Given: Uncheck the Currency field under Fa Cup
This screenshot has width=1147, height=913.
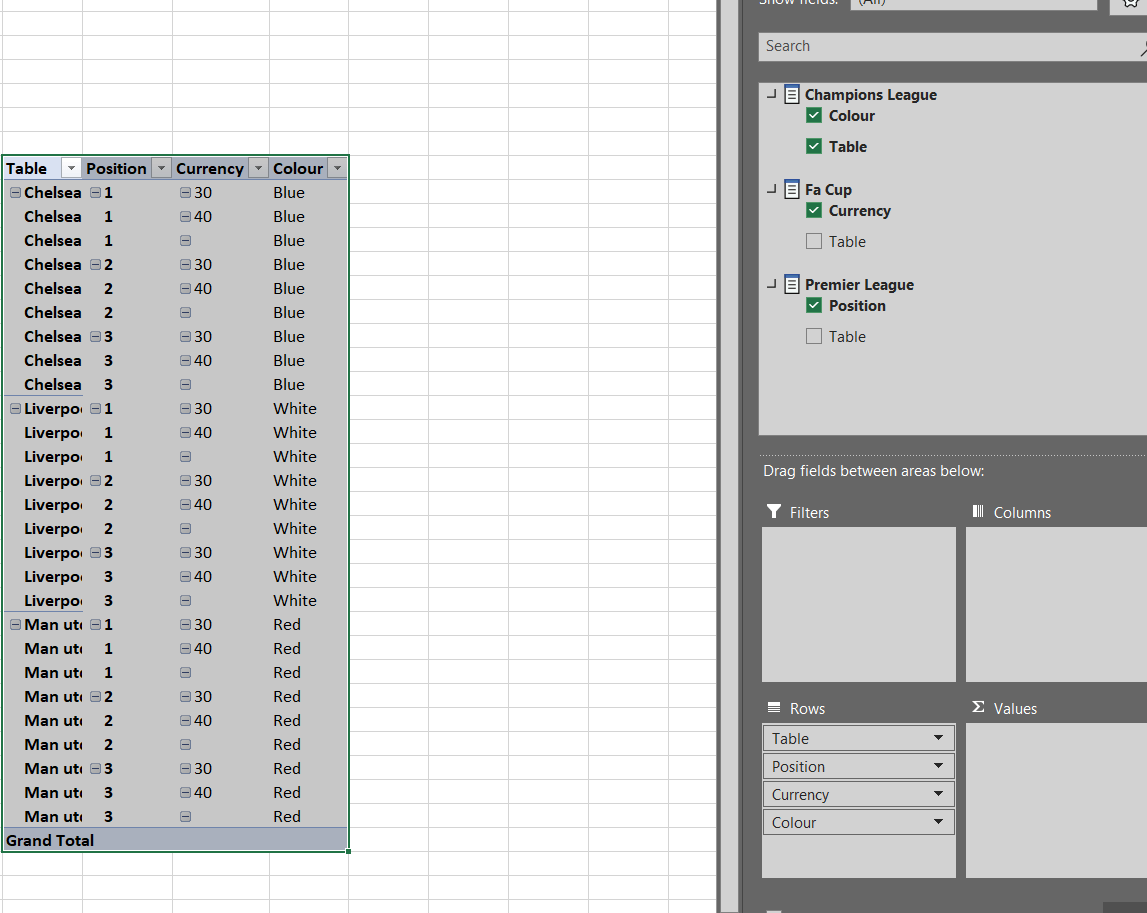Looking at the screenshot, I should tap(813, 210).
